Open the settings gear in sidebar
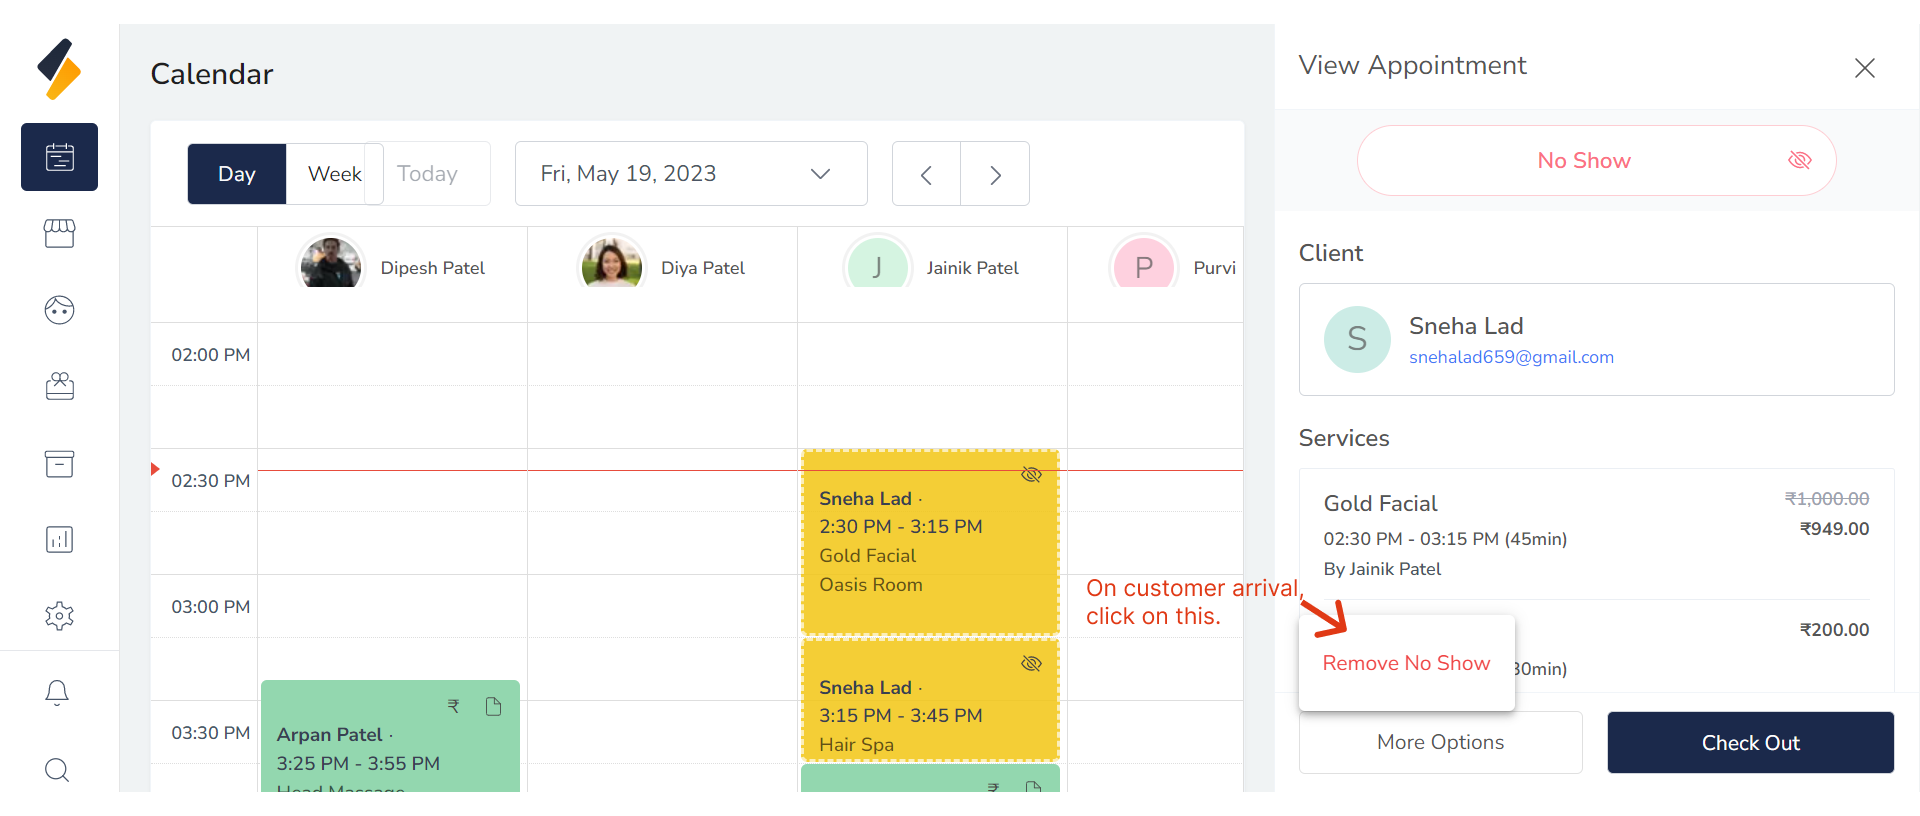 click(x=59, y=616)
